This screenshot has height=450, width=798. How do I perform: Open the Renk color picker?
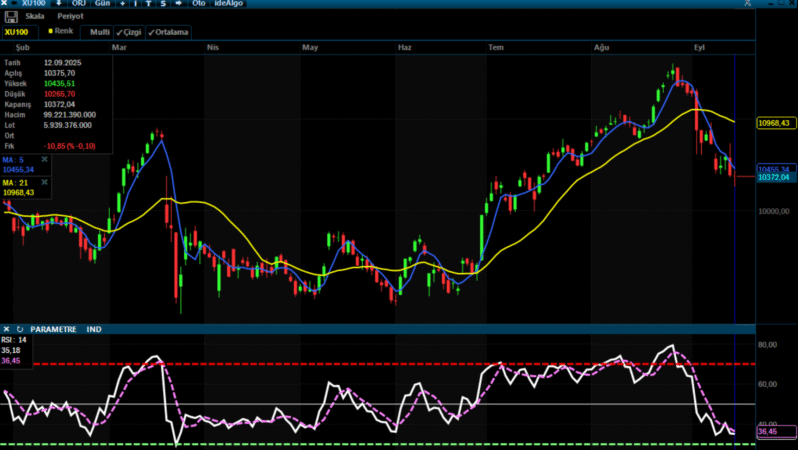pyautogui.click(x=60, y=31)
